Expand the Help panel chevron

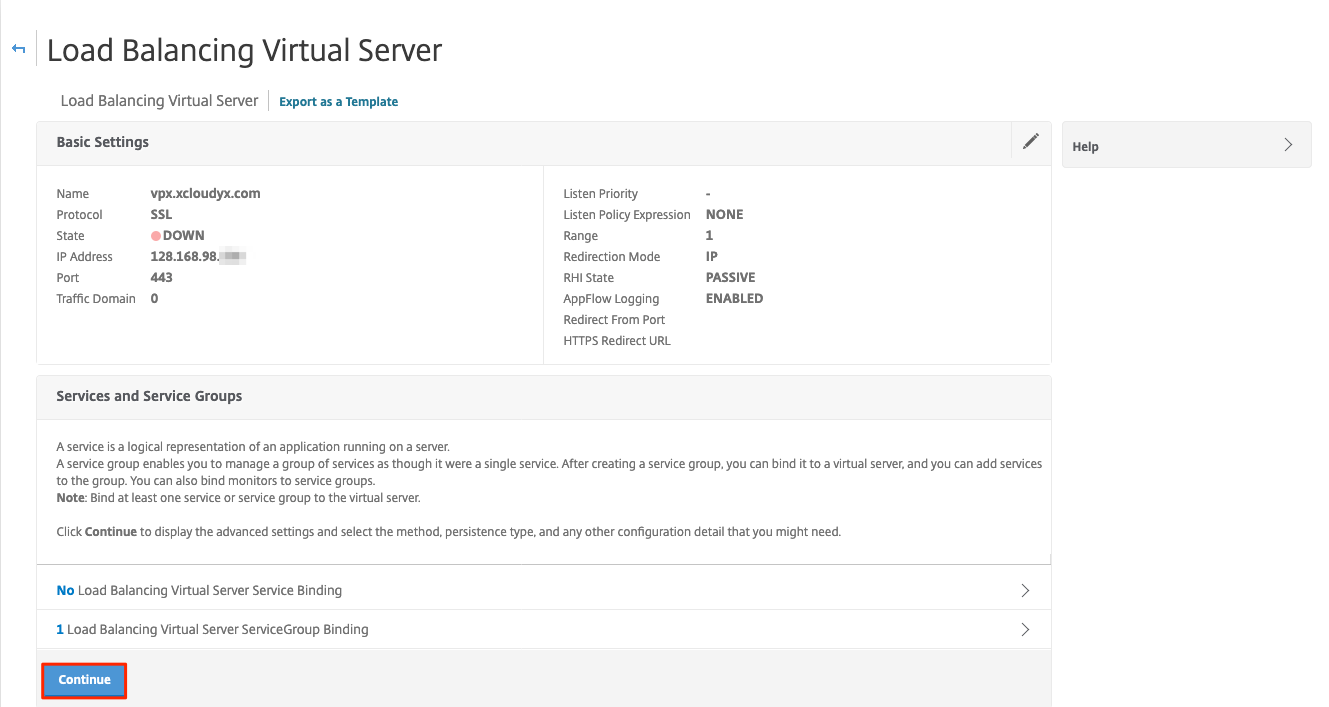[1289, 144]
